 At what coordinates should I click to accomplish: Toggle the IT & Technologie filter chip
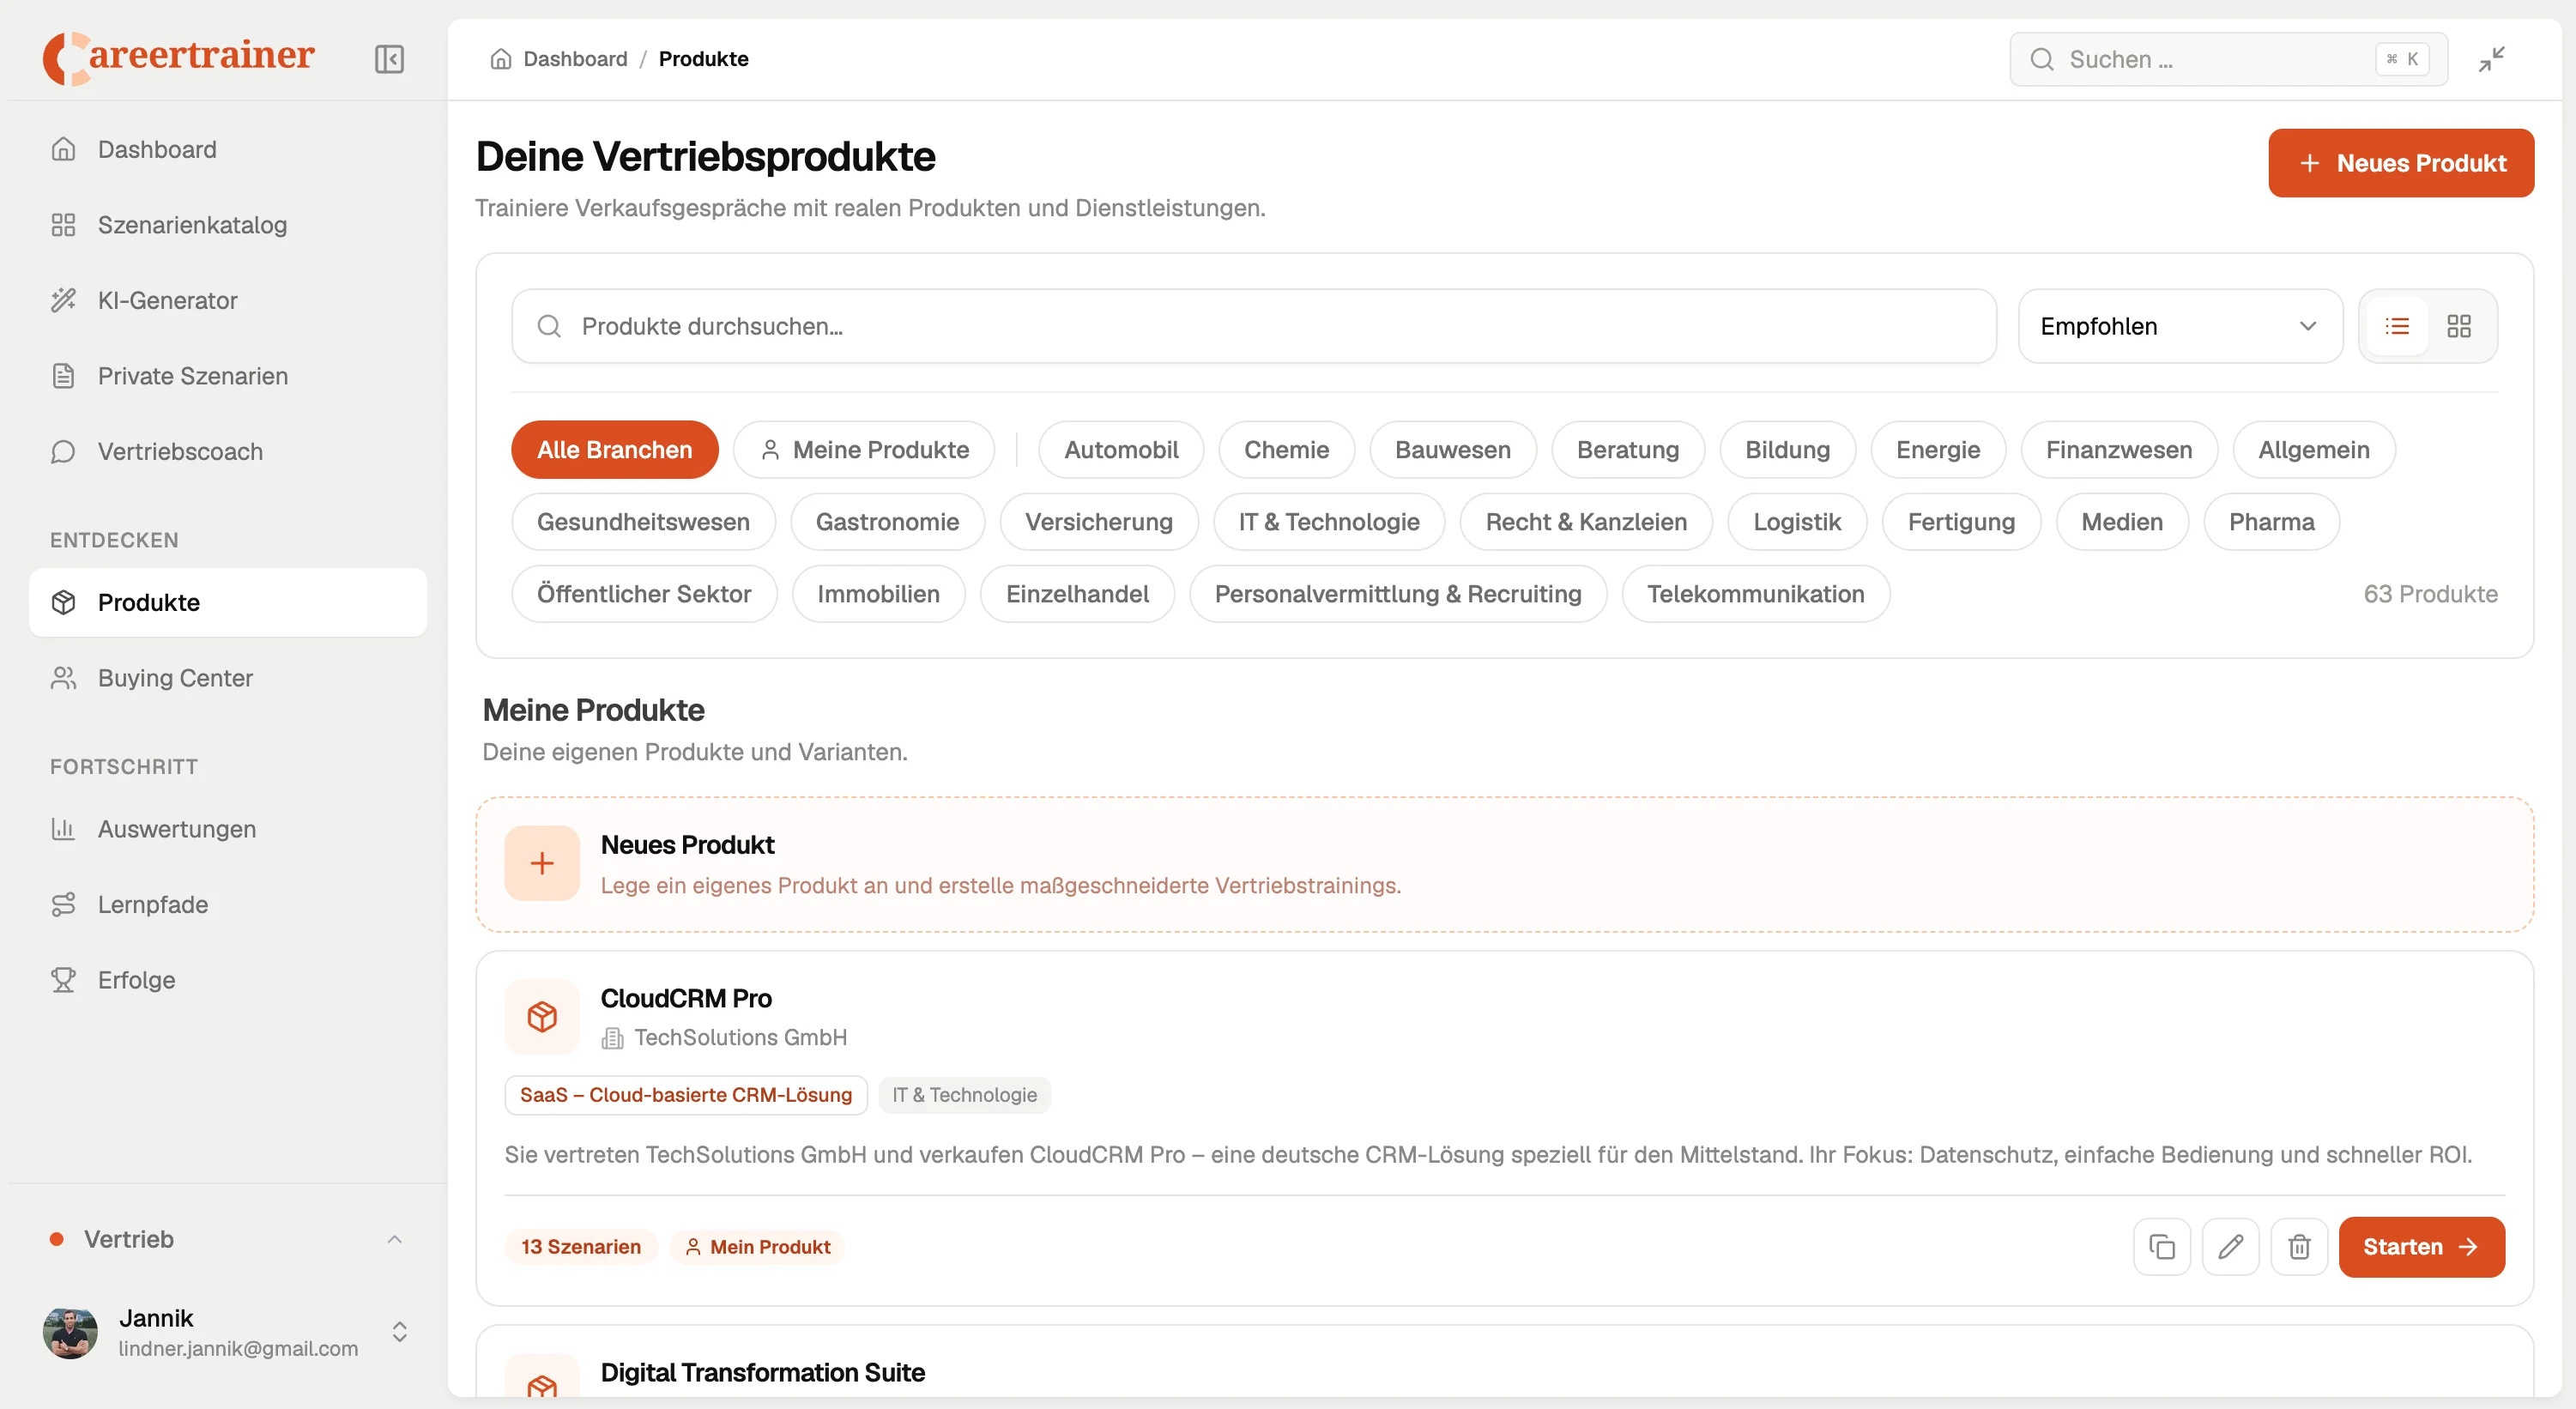pos(1329,522)
